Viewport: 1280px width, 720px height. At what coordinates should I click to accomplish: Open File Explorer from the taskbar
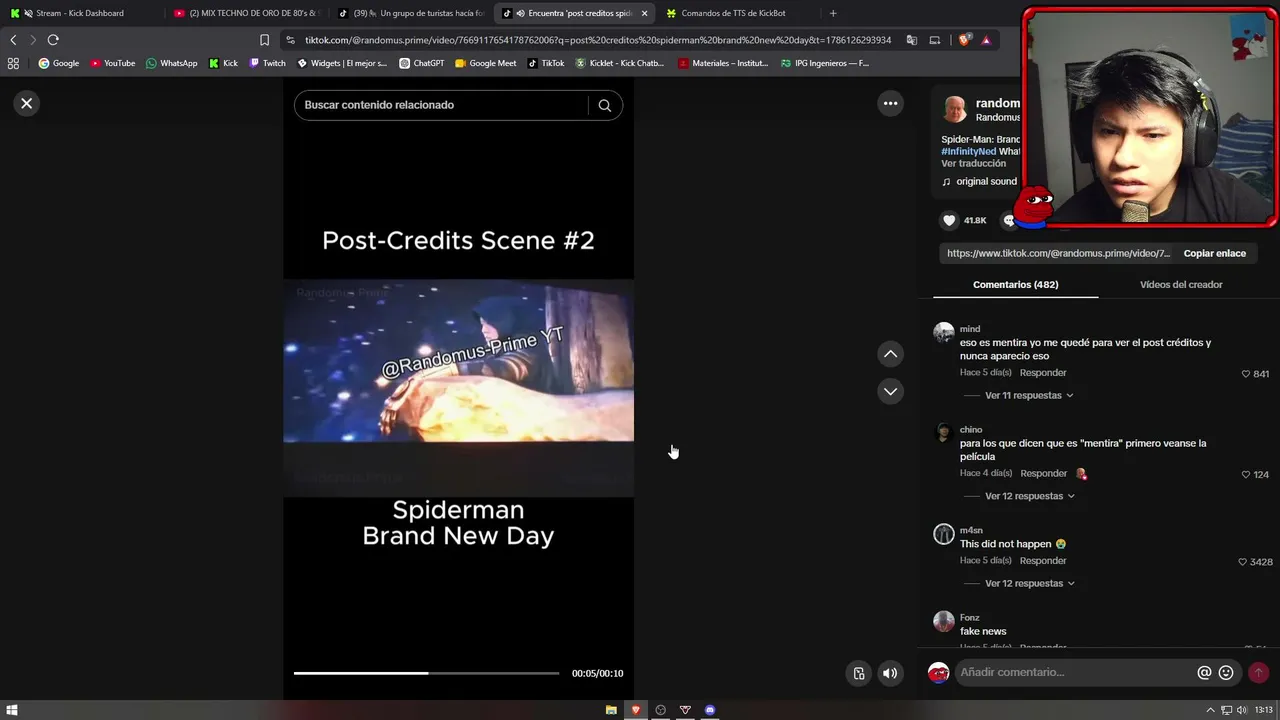point(611,710)
